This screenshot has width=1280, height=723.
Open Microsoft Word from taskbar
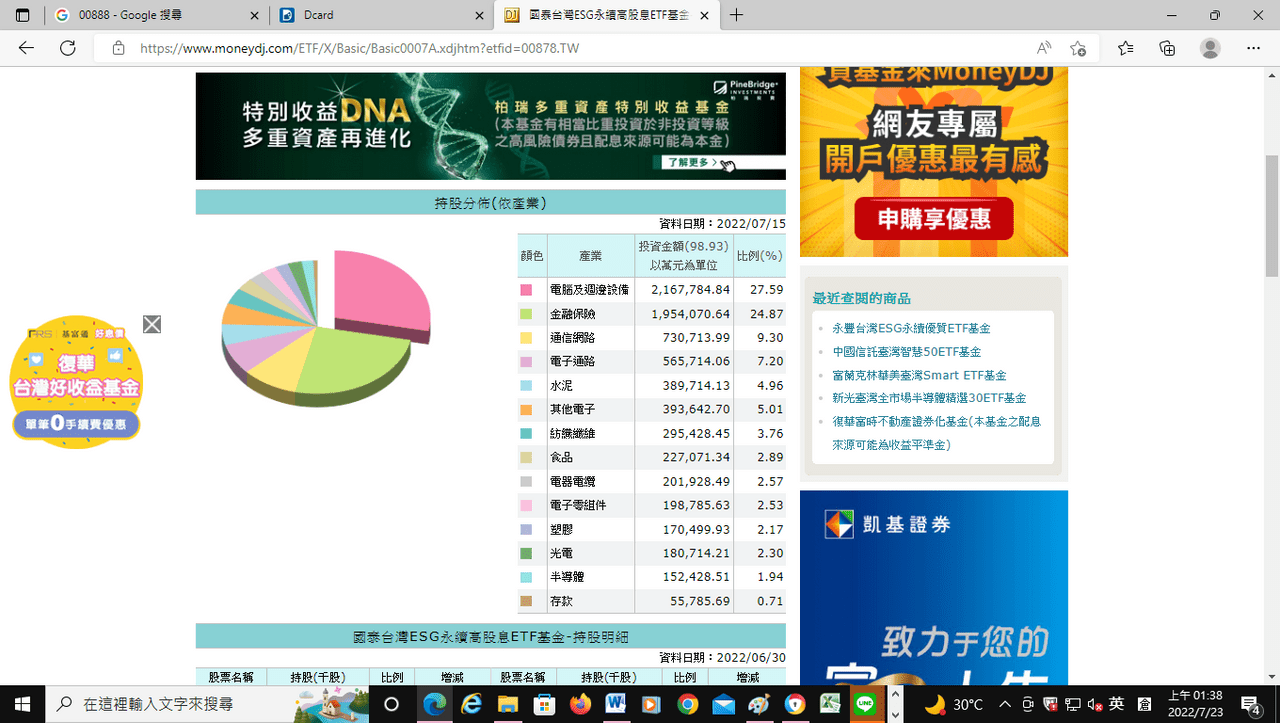point(615,704)
